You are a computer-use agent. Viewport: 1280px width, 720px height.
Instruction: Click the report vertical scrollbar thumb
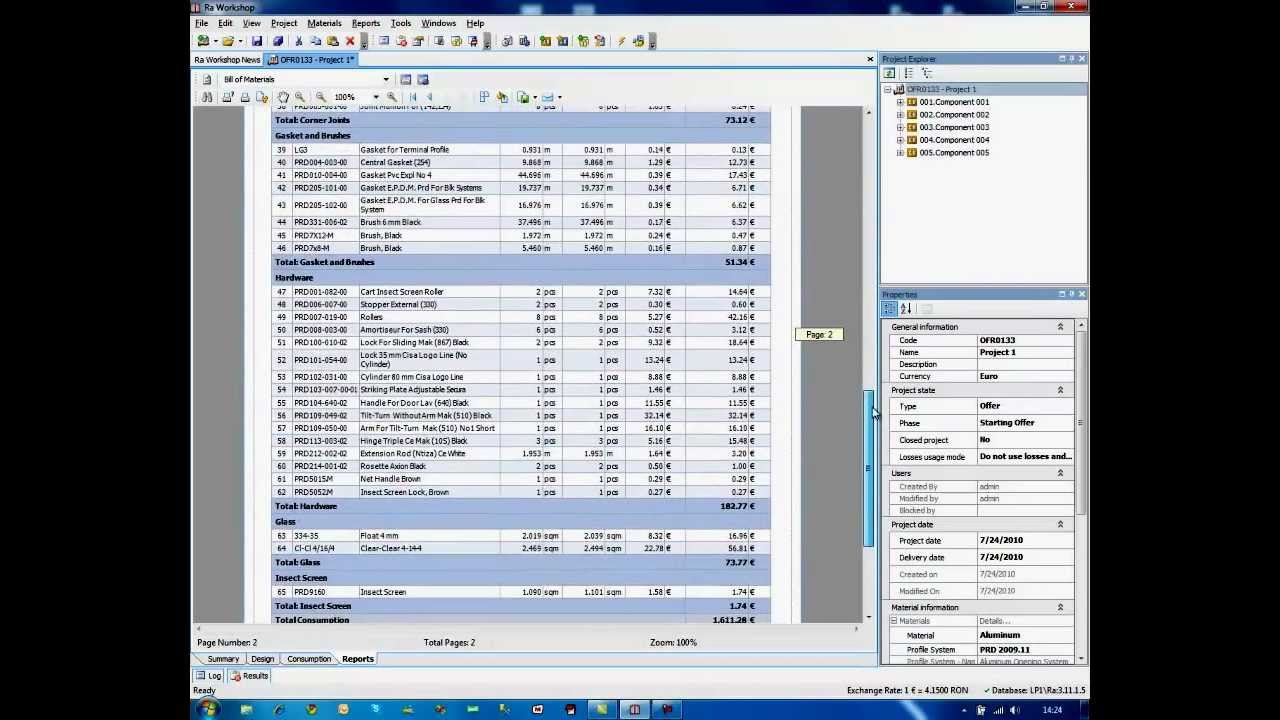coord(868,468)
